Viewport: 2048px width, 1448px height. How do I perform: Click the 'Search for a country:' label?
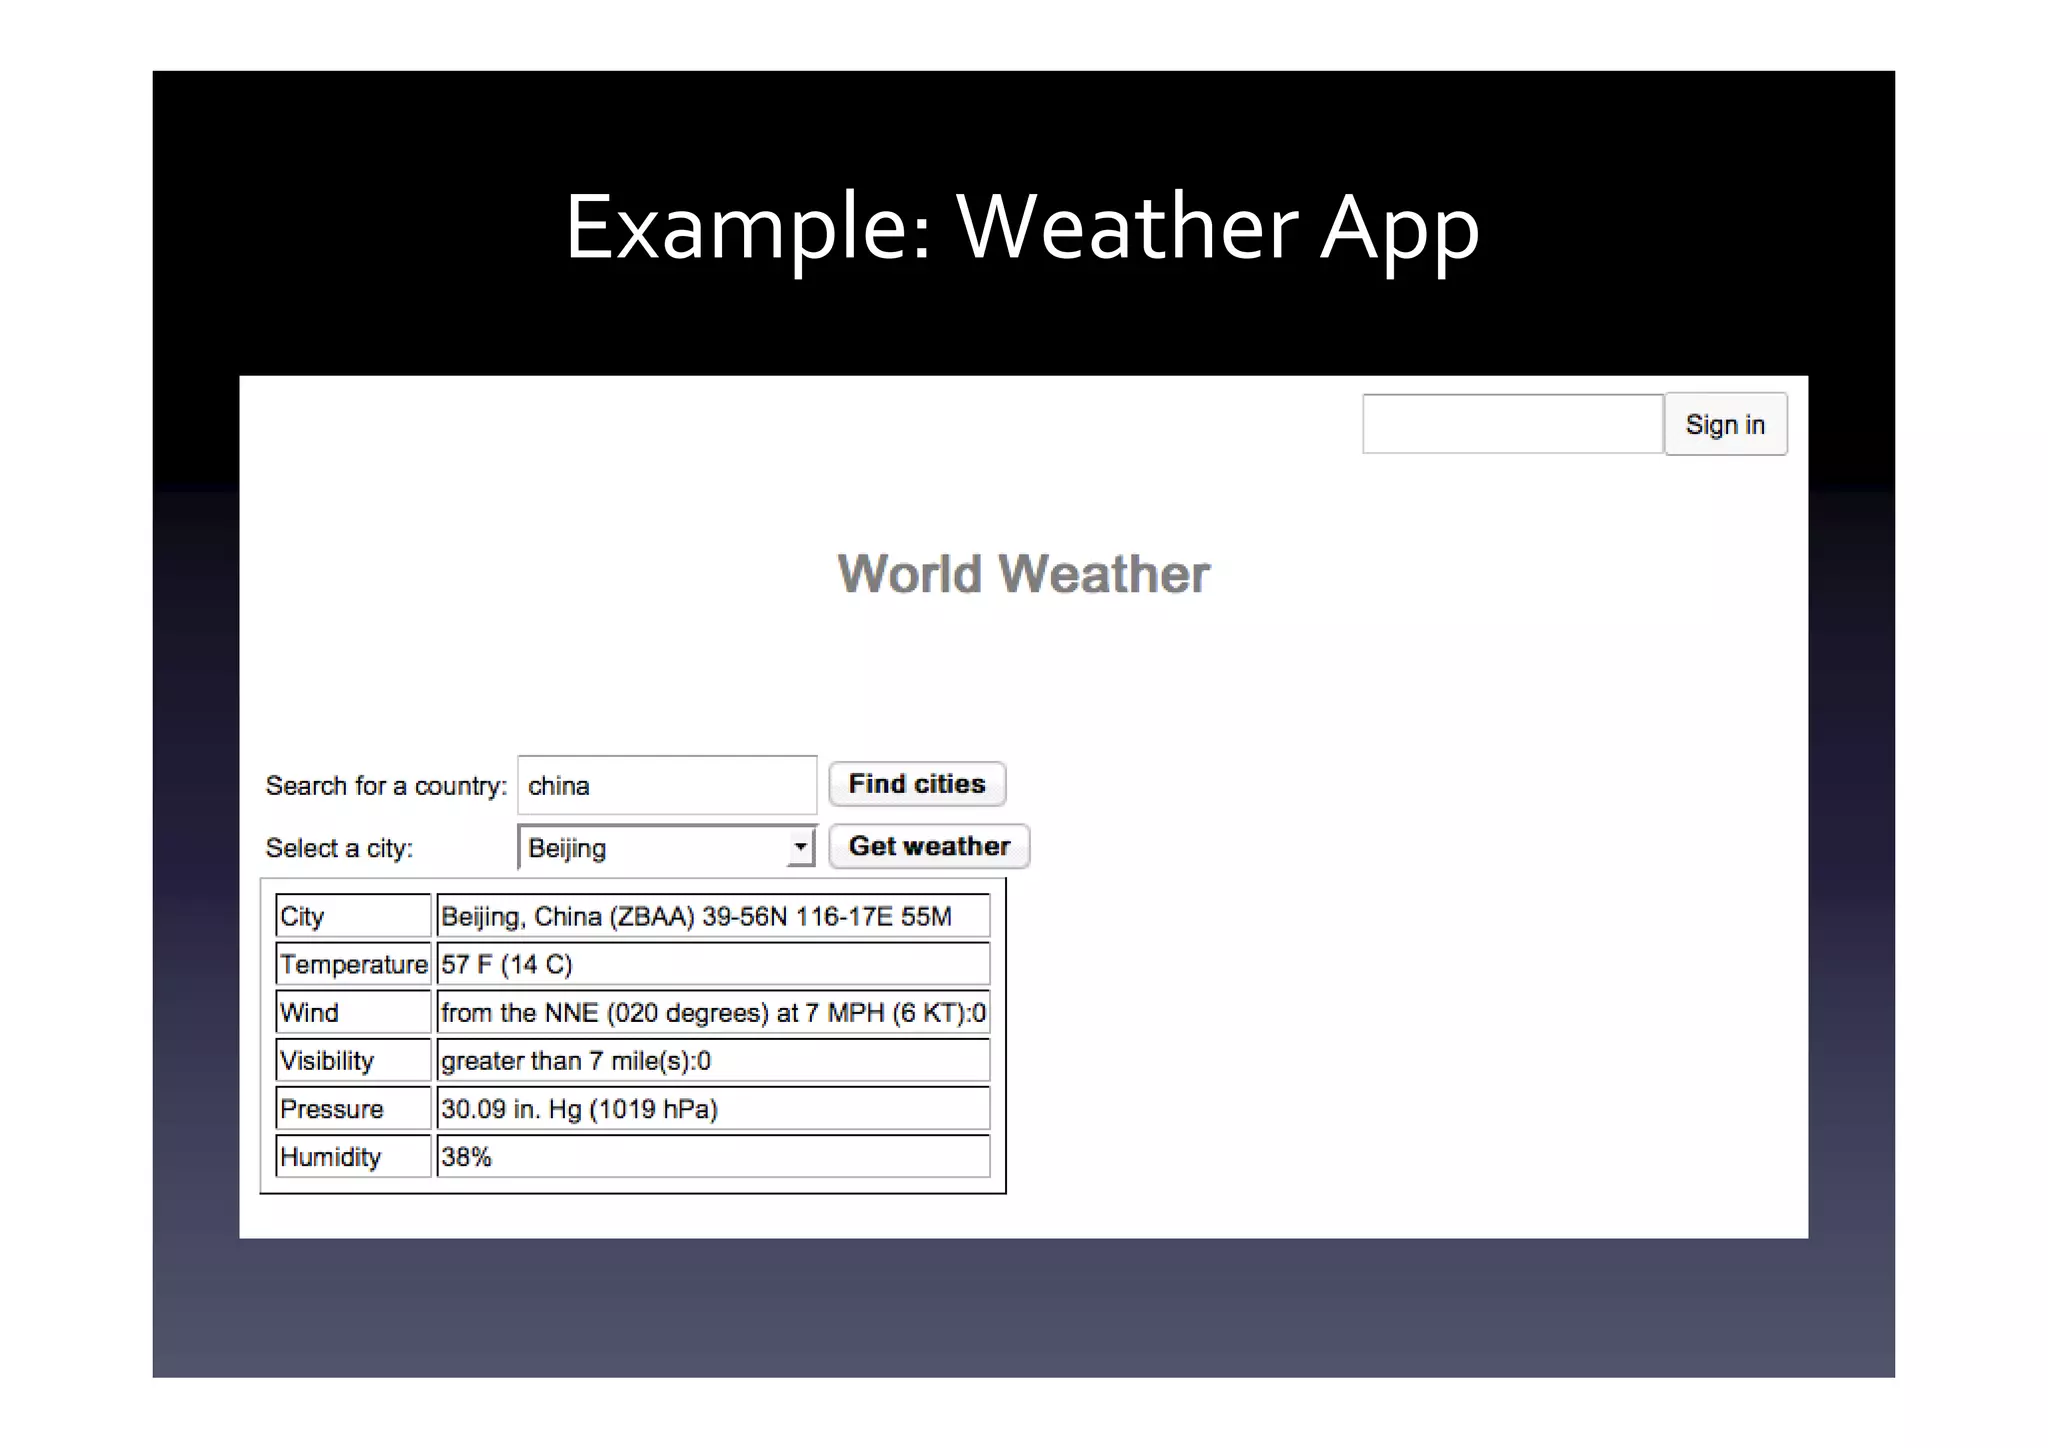(386, 786)
